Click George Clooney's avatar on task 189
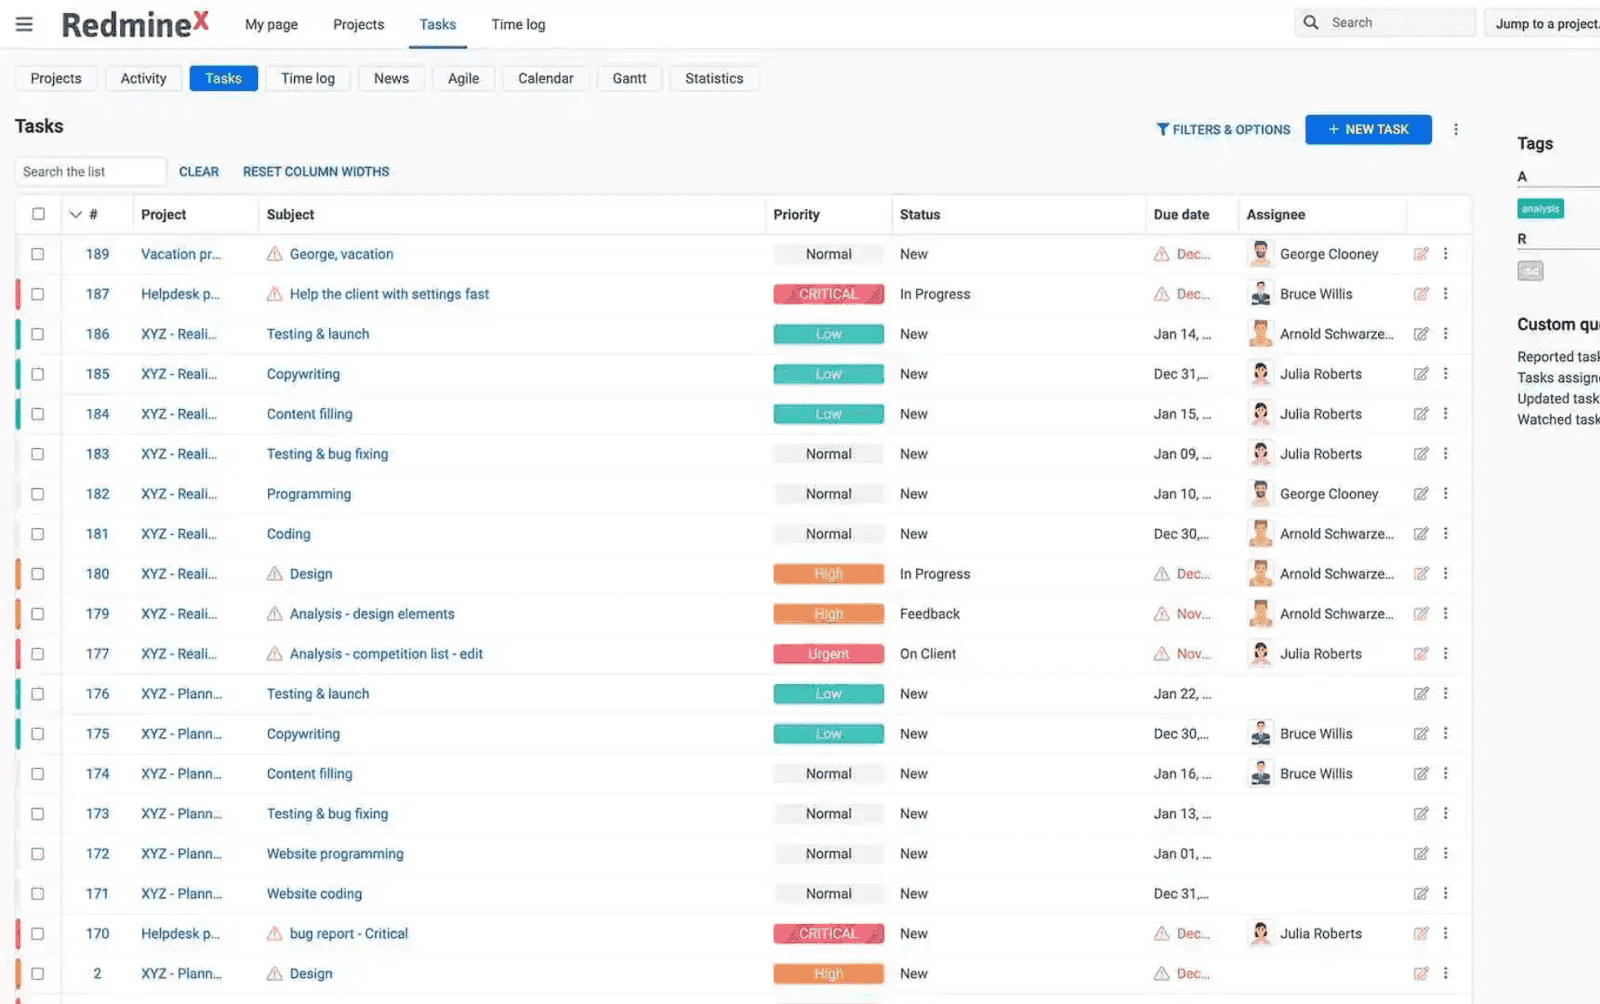This screenshot has height=1004, width=1600. coord(1260,254)
